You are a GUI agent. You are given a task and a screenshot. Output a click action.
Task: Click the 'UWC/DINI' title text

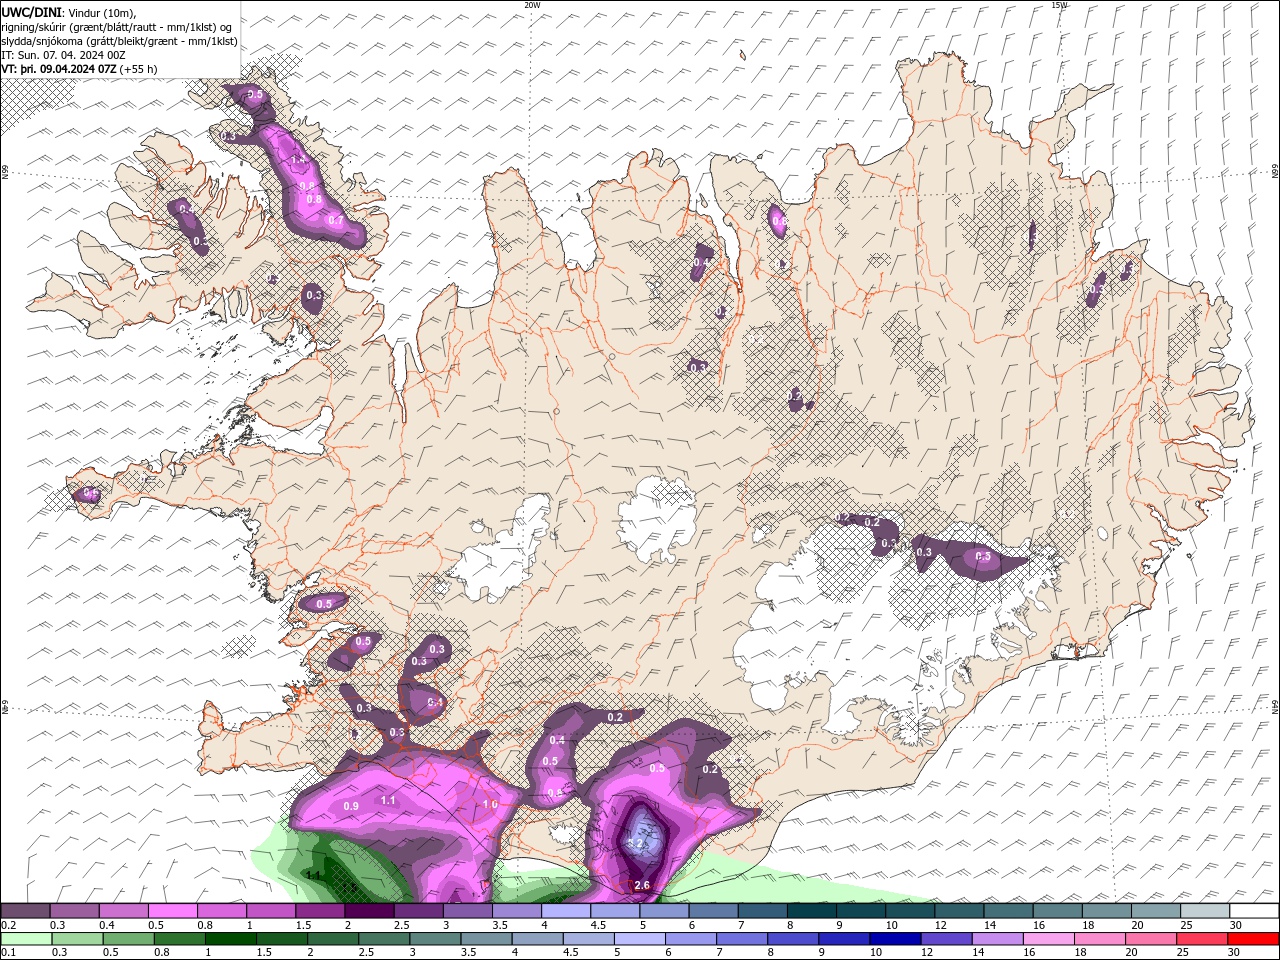pos(30,12)
